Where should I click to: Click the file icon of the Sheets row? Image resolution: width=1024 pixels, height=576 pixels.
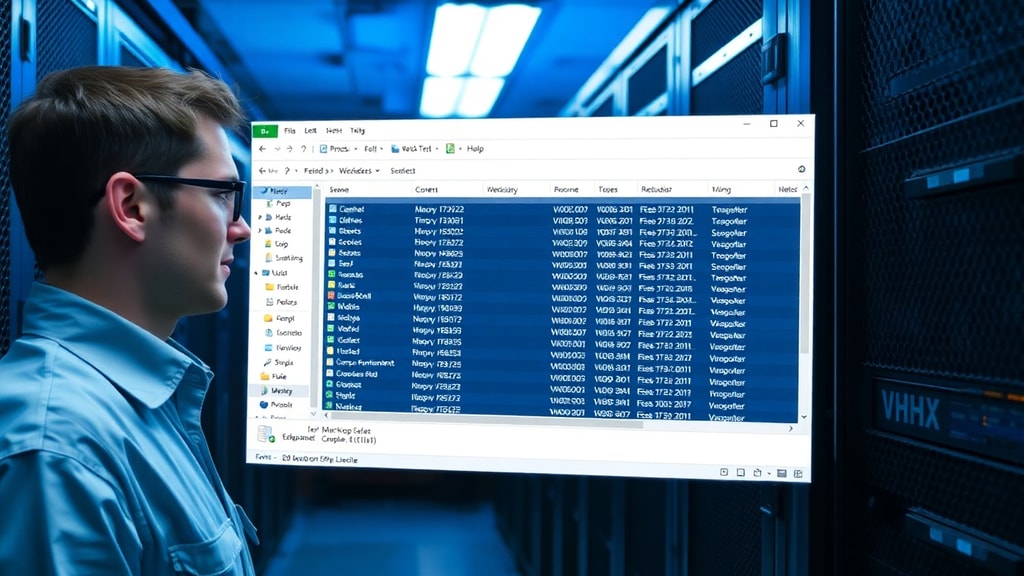(x=332, y=231)
